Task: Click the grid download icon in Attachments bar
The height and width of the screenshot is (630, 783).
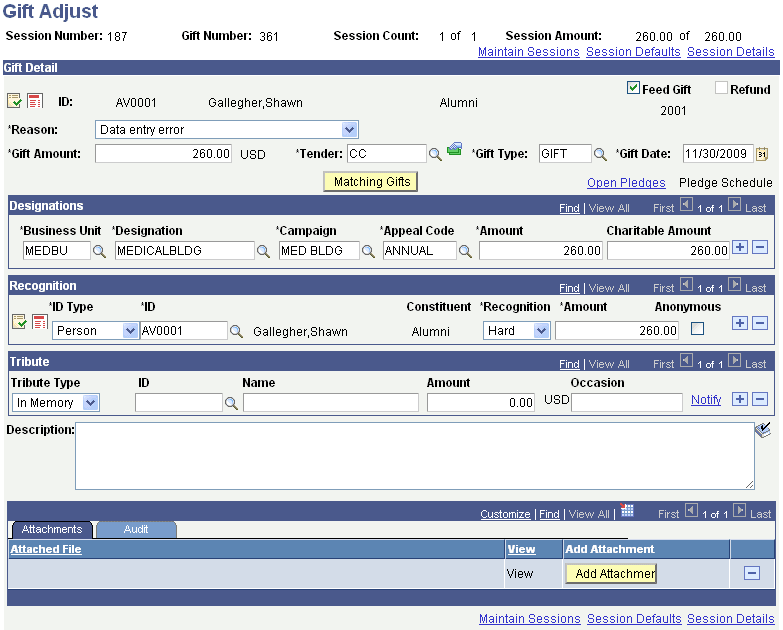Action: [627, 510]
